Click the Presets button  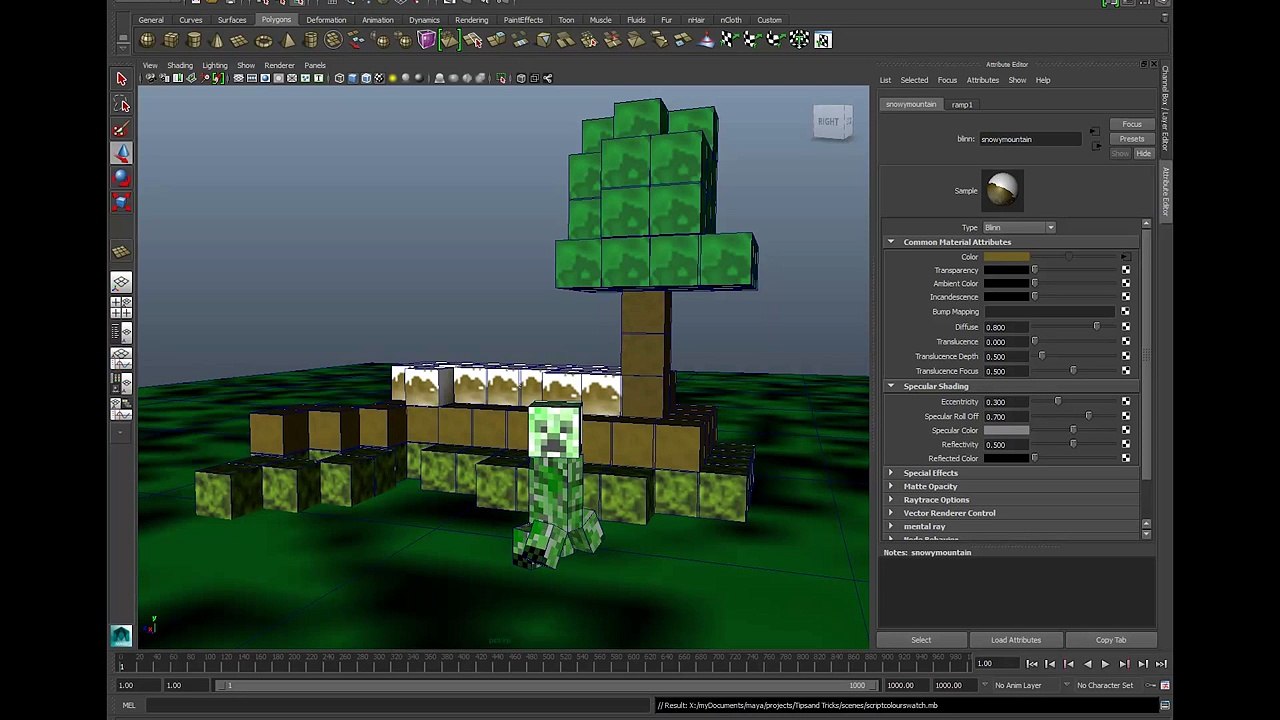1132,139
